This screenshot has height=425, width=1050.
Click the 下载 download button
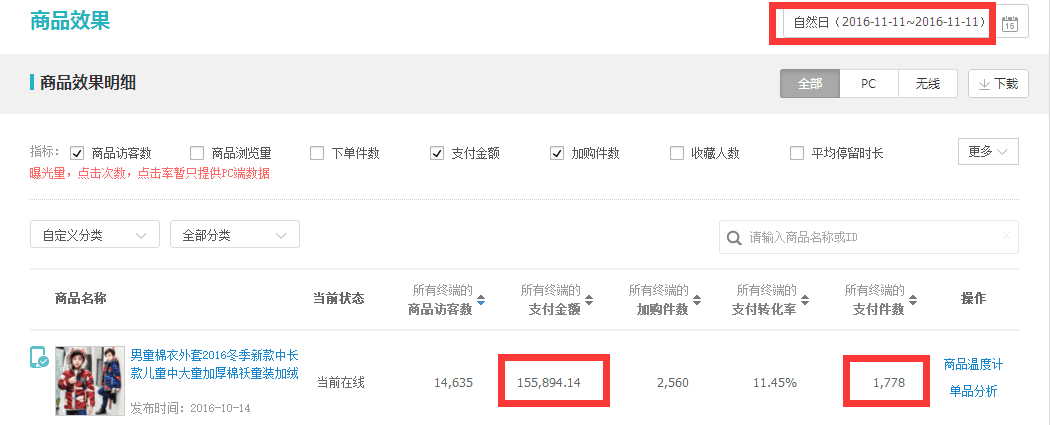click(998, 84)
